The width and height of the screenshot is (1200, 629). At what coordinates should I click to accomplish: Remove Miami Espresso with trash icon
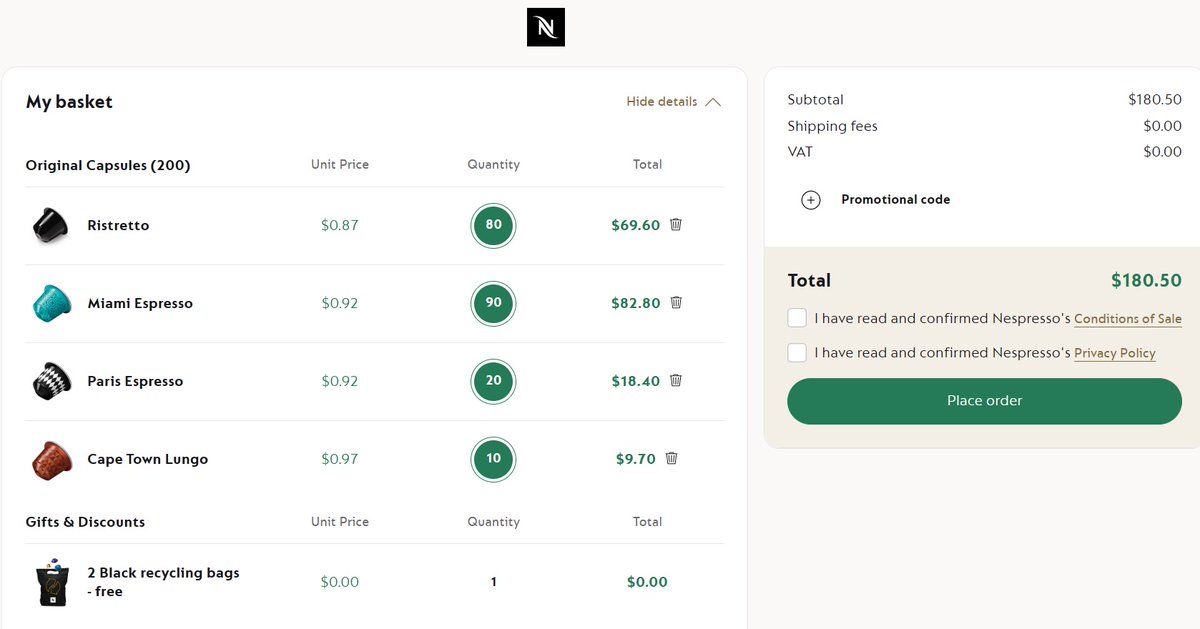[x=676, y=302]
